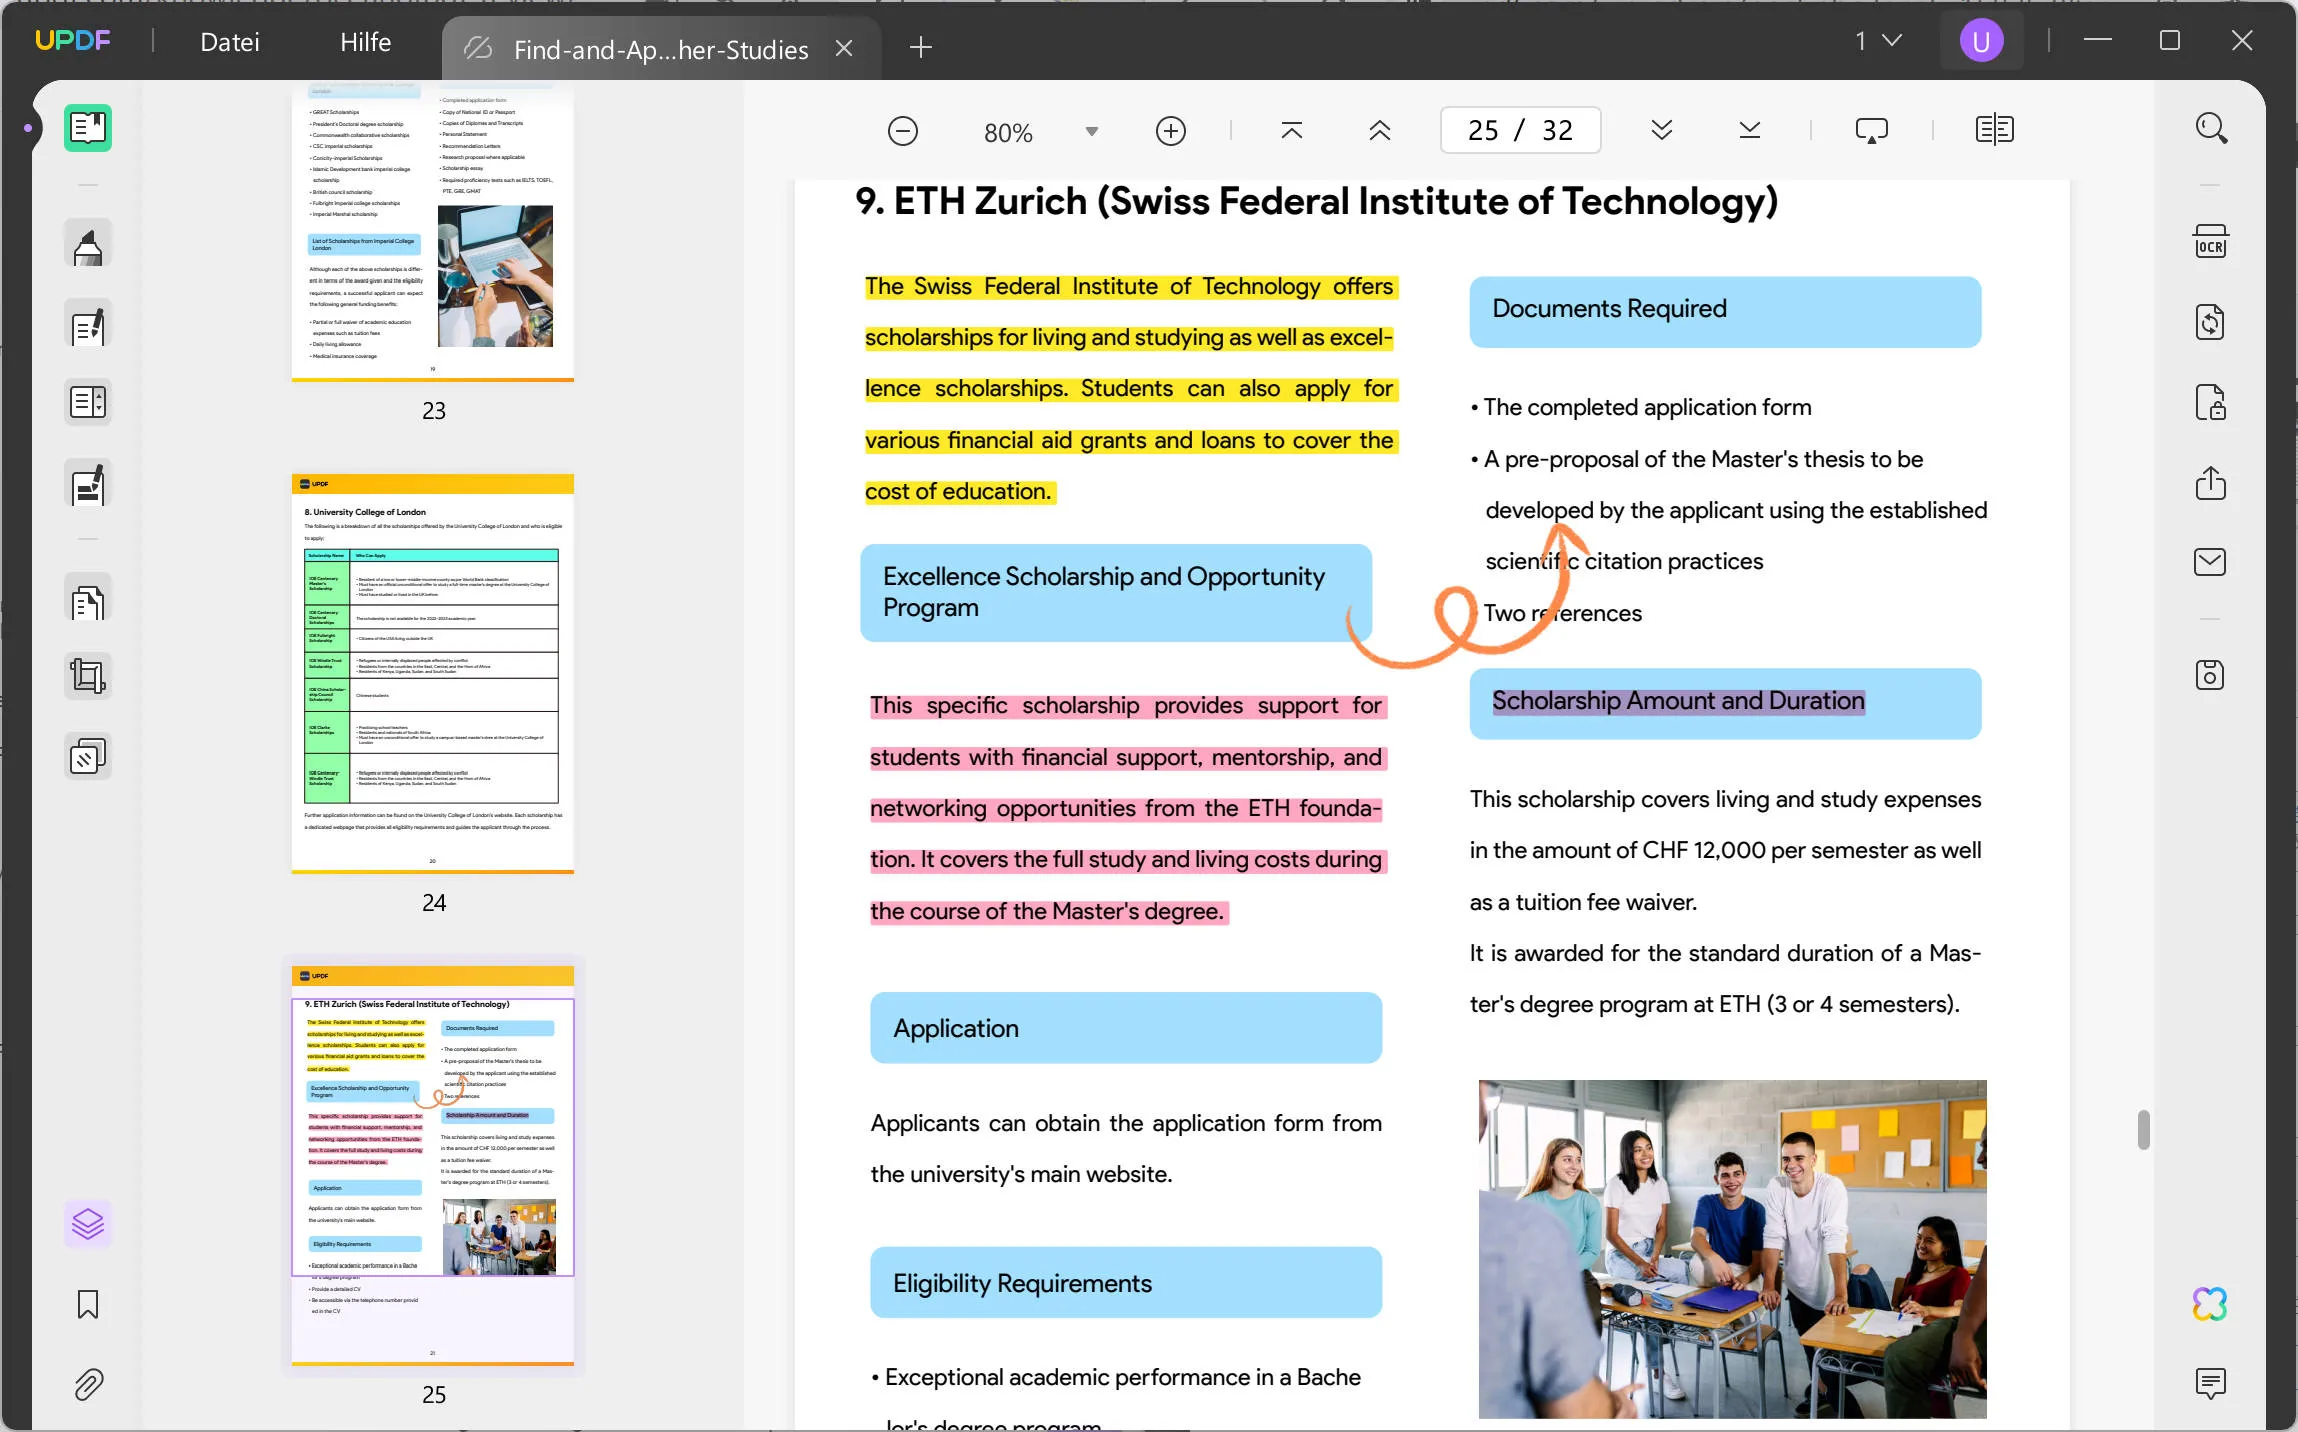The height and width of the screenshot is (1432, 2298).
Task: Start slideshow presentation mode
Action: click(x=1871, y=131)
